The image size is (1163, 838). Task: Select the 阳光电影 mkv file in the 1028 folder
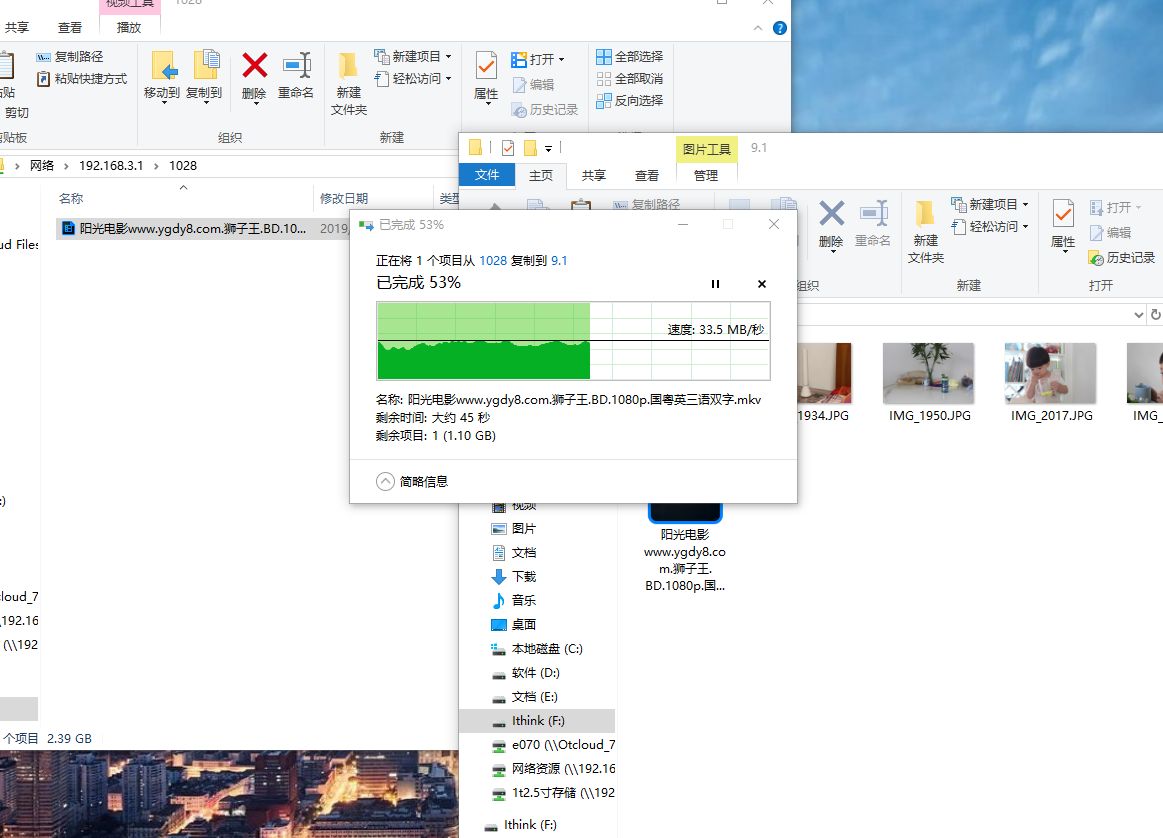(x=193, y=228)
